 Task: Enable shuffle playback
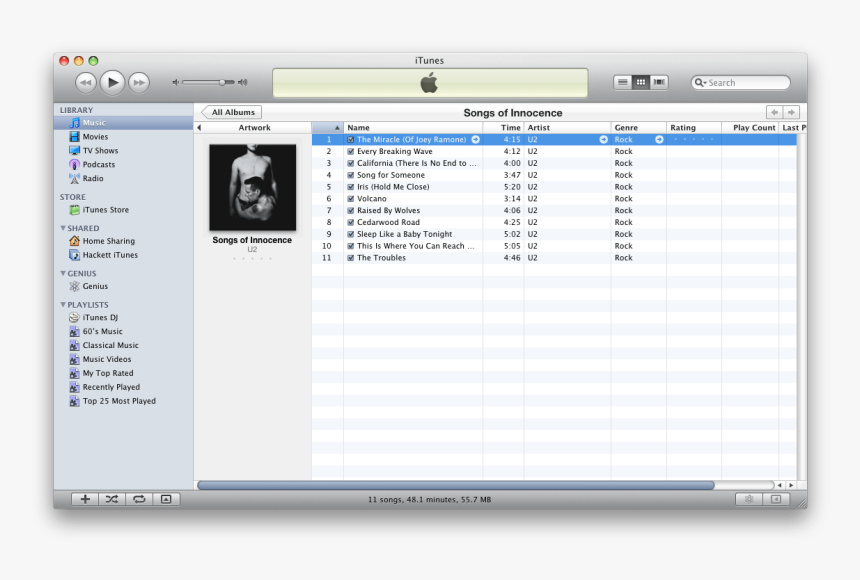pyautogui.click(x=111, y=499)
